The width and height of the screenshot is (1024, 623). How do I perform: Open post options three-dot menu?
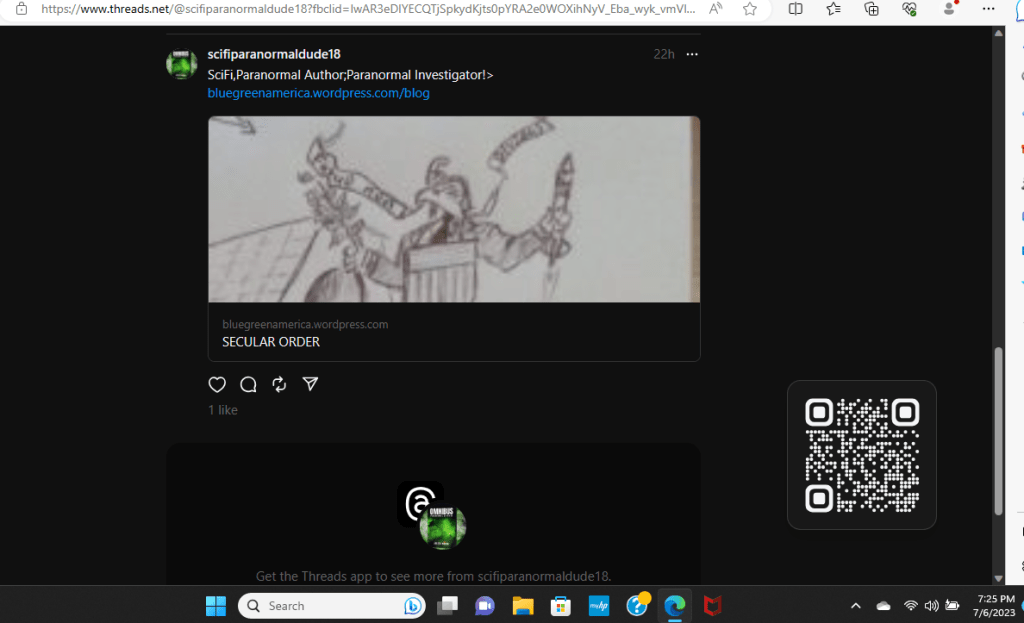(x=692, y=54)
